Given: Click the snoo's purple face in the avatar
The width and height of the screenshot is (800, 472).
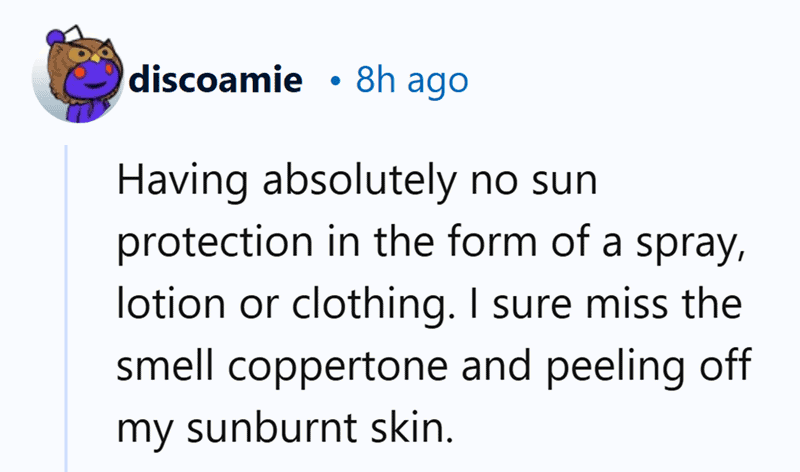Looking at the screenshot, I should (x=90, y=79).
